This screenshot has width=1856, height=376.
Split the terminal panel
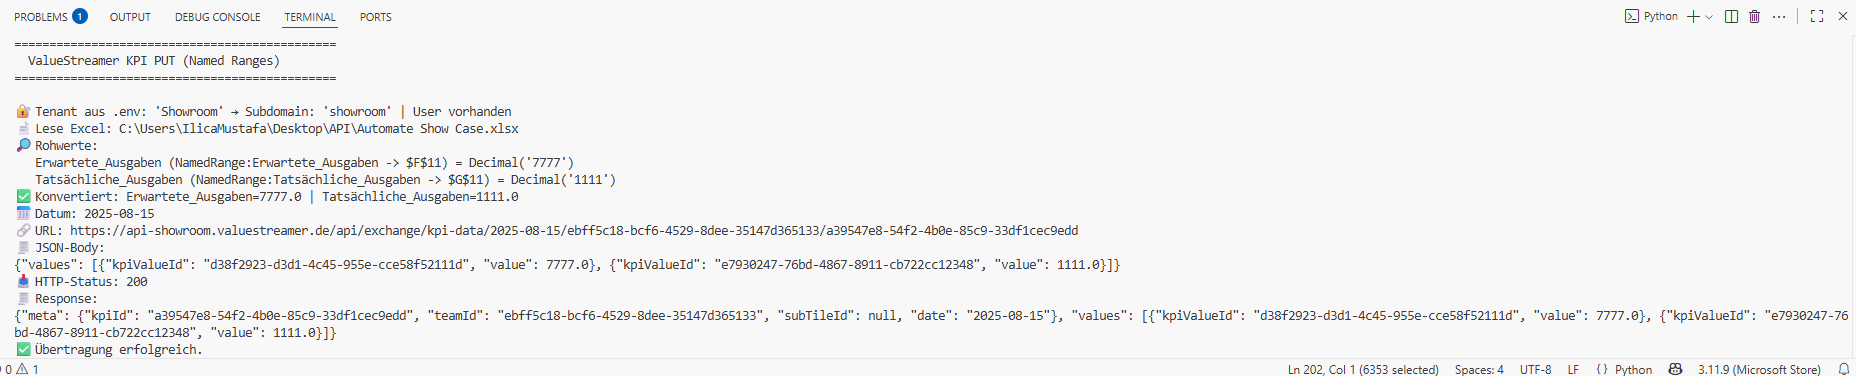tap(1731, 17)
